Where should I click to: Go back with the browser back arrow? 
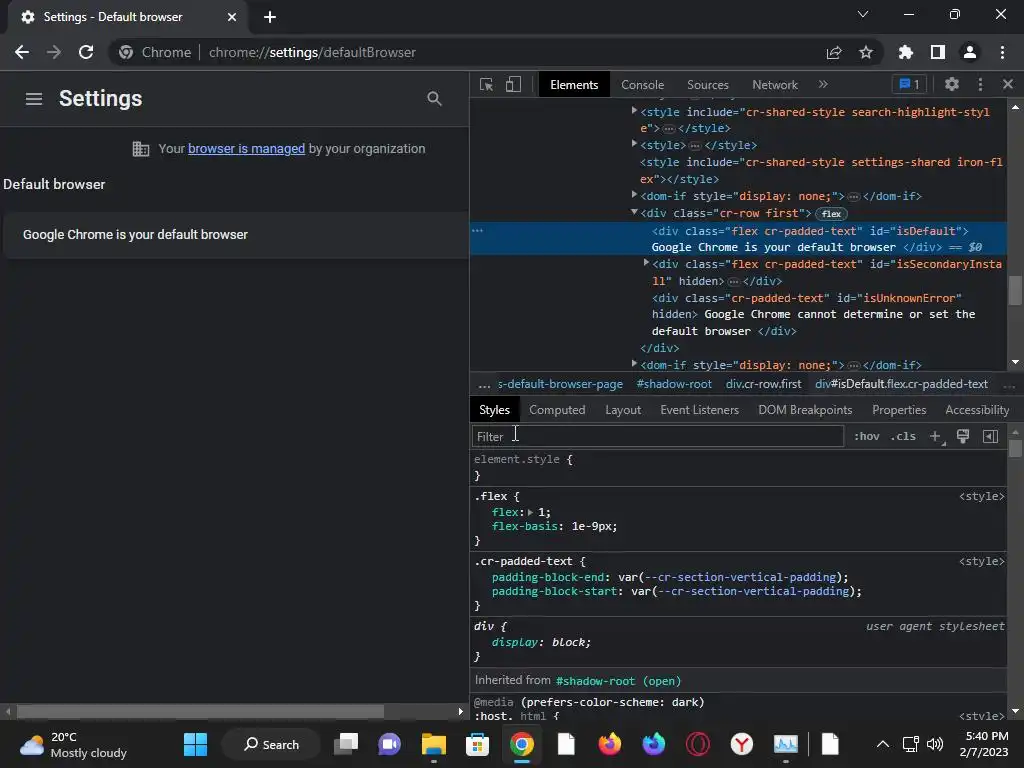(22, 52)
